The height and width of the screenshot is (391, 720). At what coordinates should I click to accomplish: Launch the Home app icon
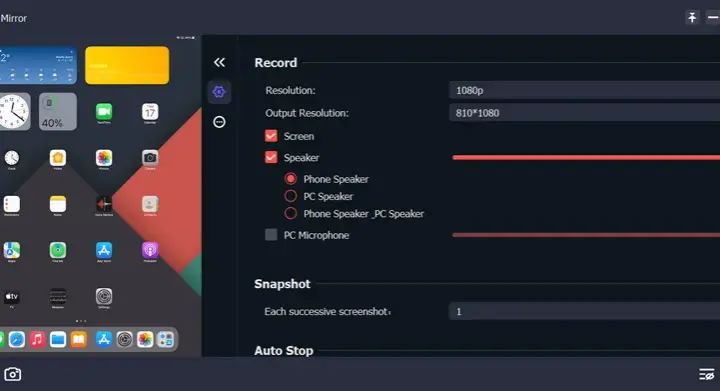pyautogui.click(x=58, y=158)
